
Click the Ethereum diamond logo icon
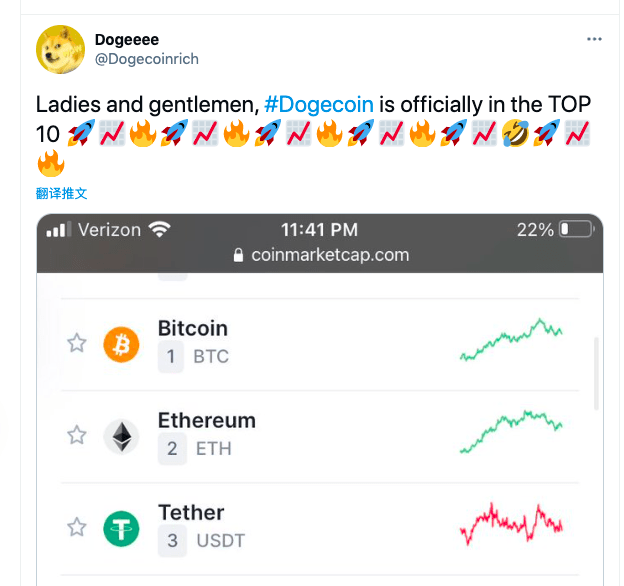pos(122,436)
